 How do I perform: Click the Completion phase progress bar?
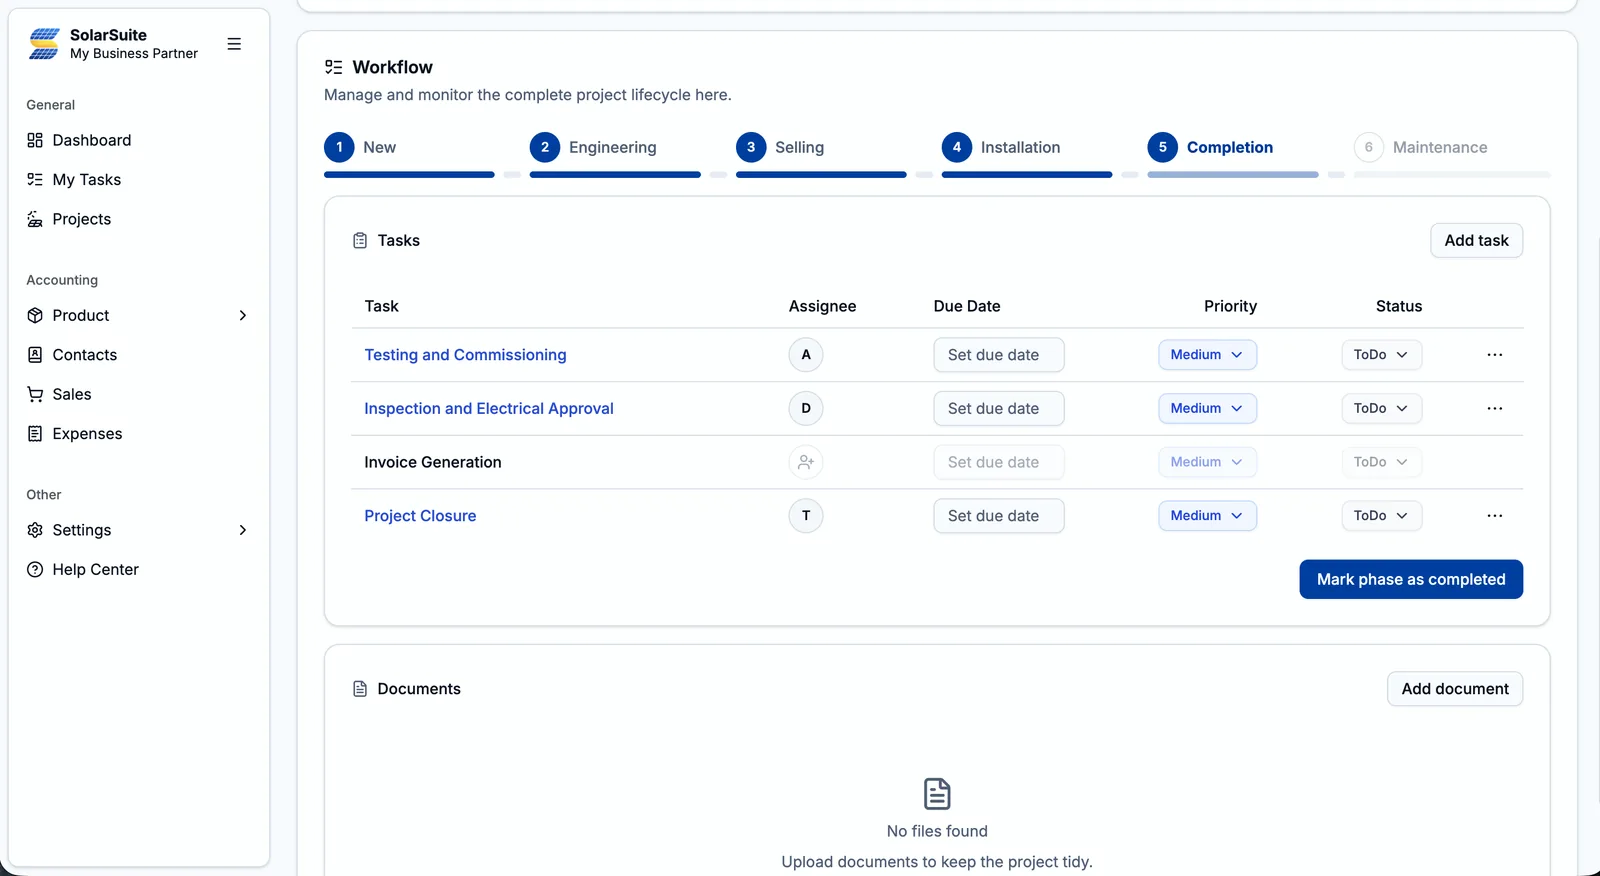[x=1233, y=175]
